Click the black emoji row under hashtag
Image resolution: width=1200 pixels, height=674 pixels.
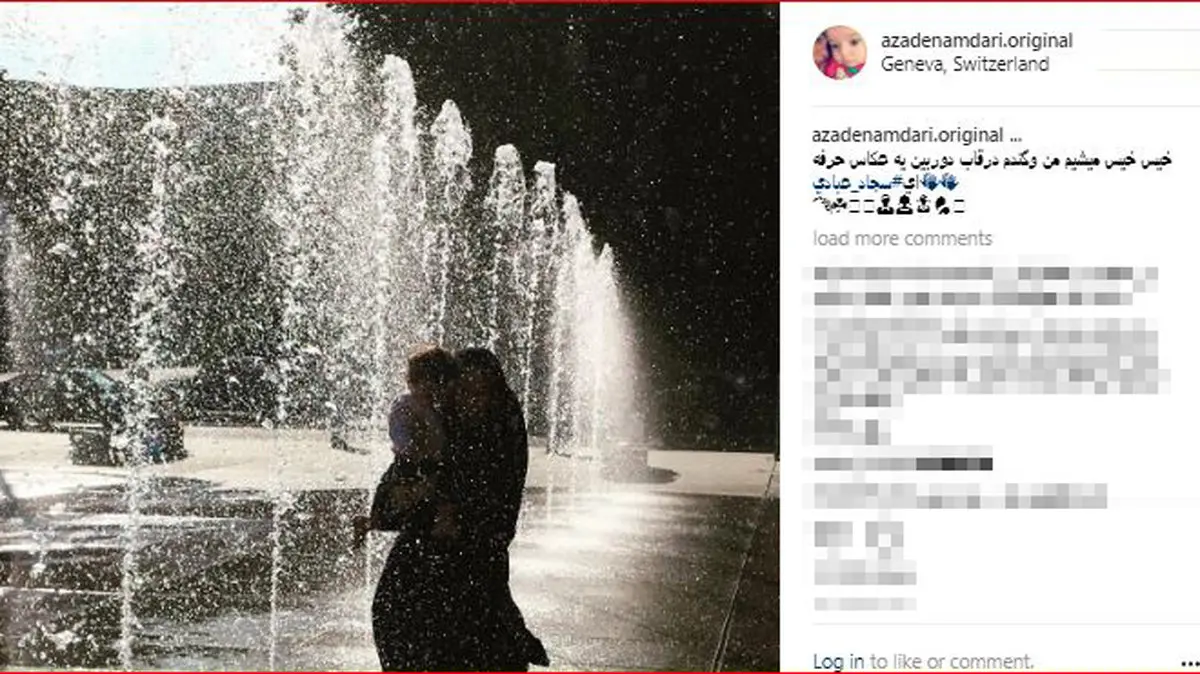tap(889, 207)
